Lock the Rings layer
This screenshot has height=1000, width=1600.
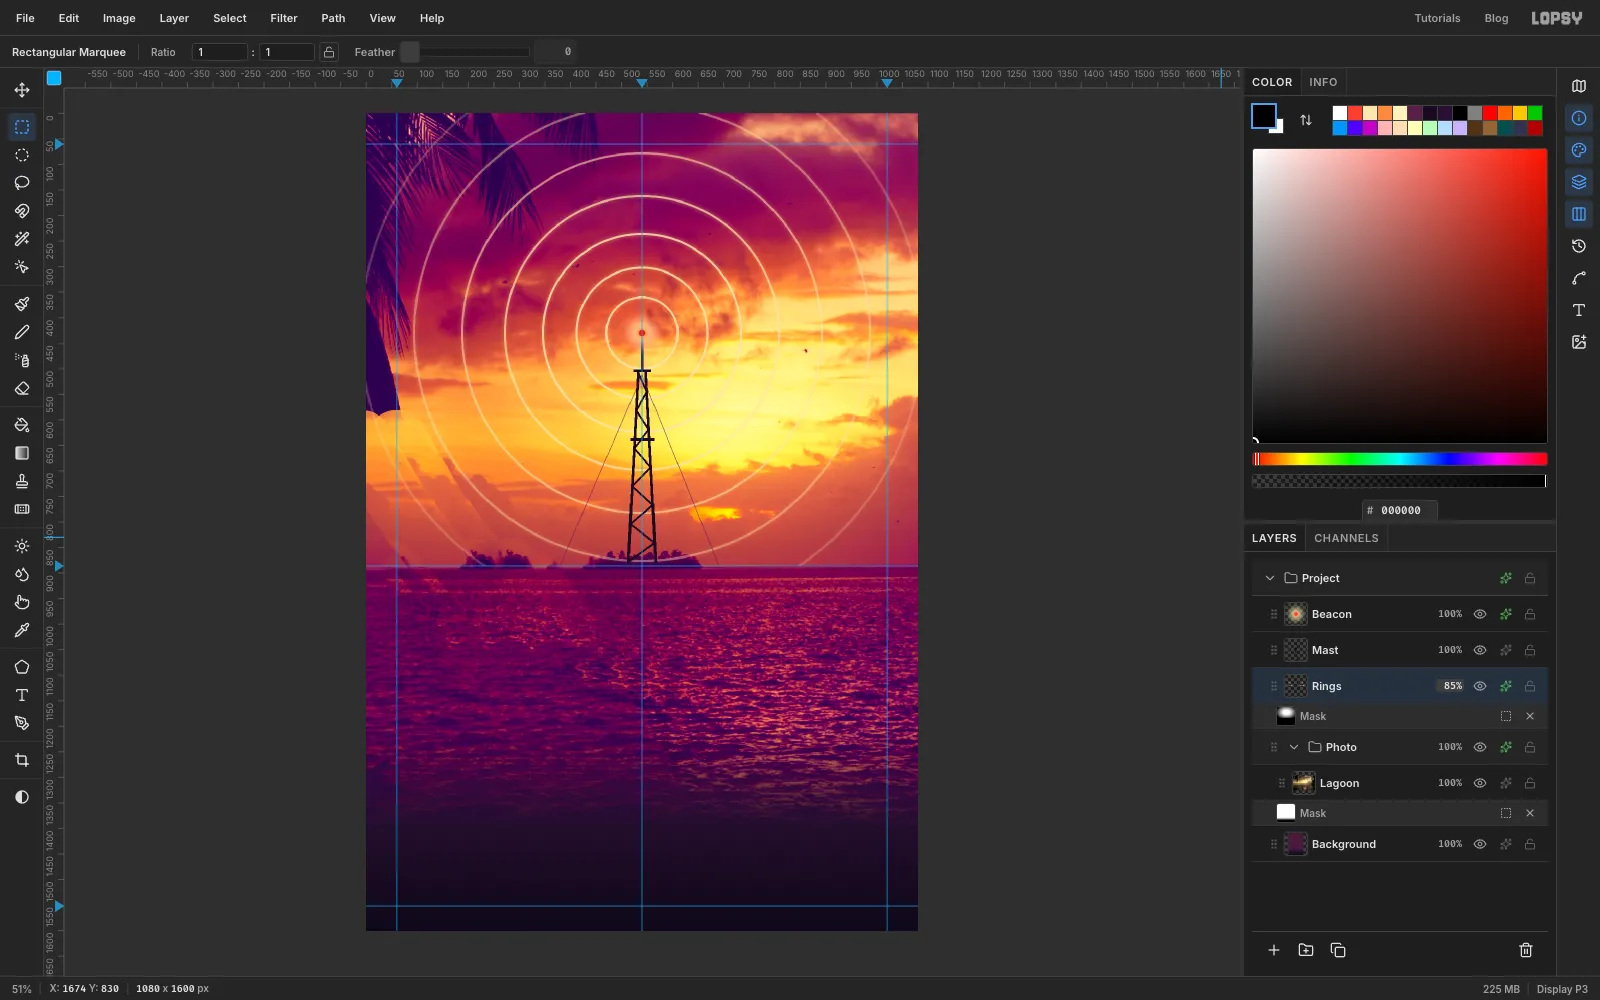click(x=1530, y=686)
